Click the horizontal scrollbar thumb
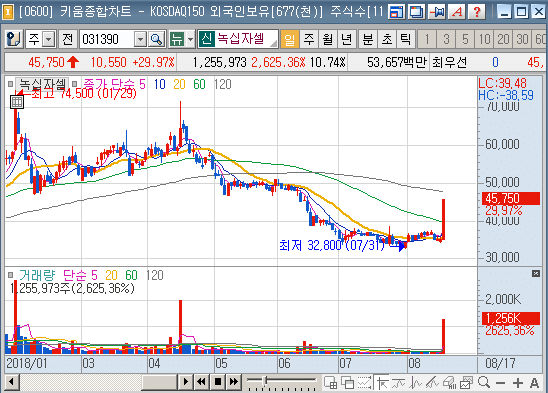 point(160,382)
